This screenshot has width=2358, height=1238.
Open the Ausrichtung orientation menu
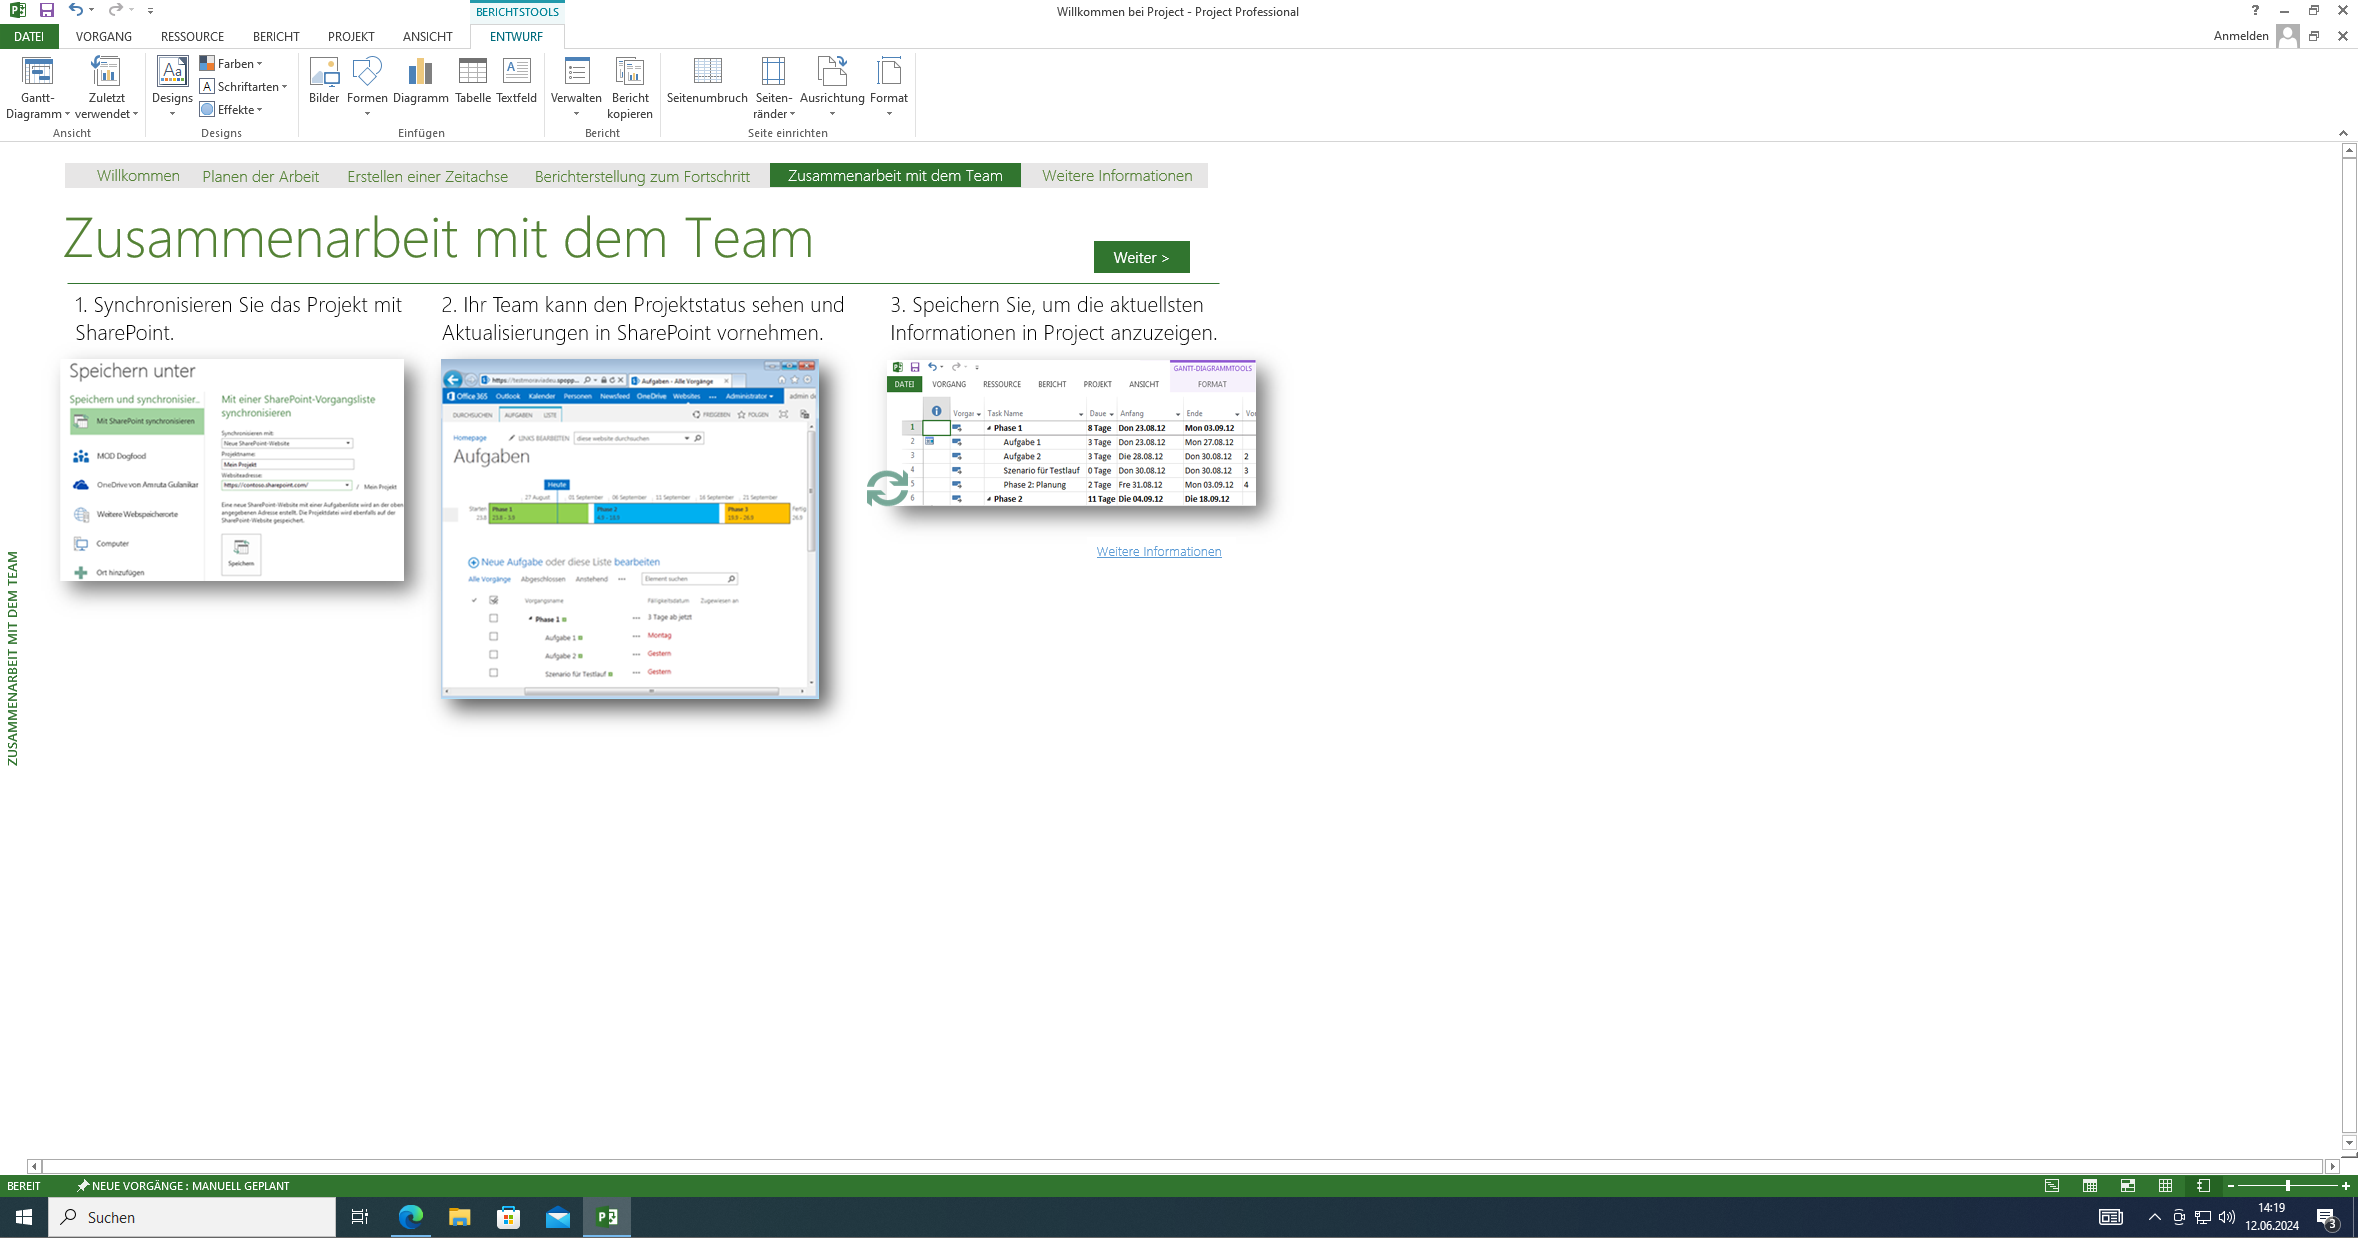(832, 87)
